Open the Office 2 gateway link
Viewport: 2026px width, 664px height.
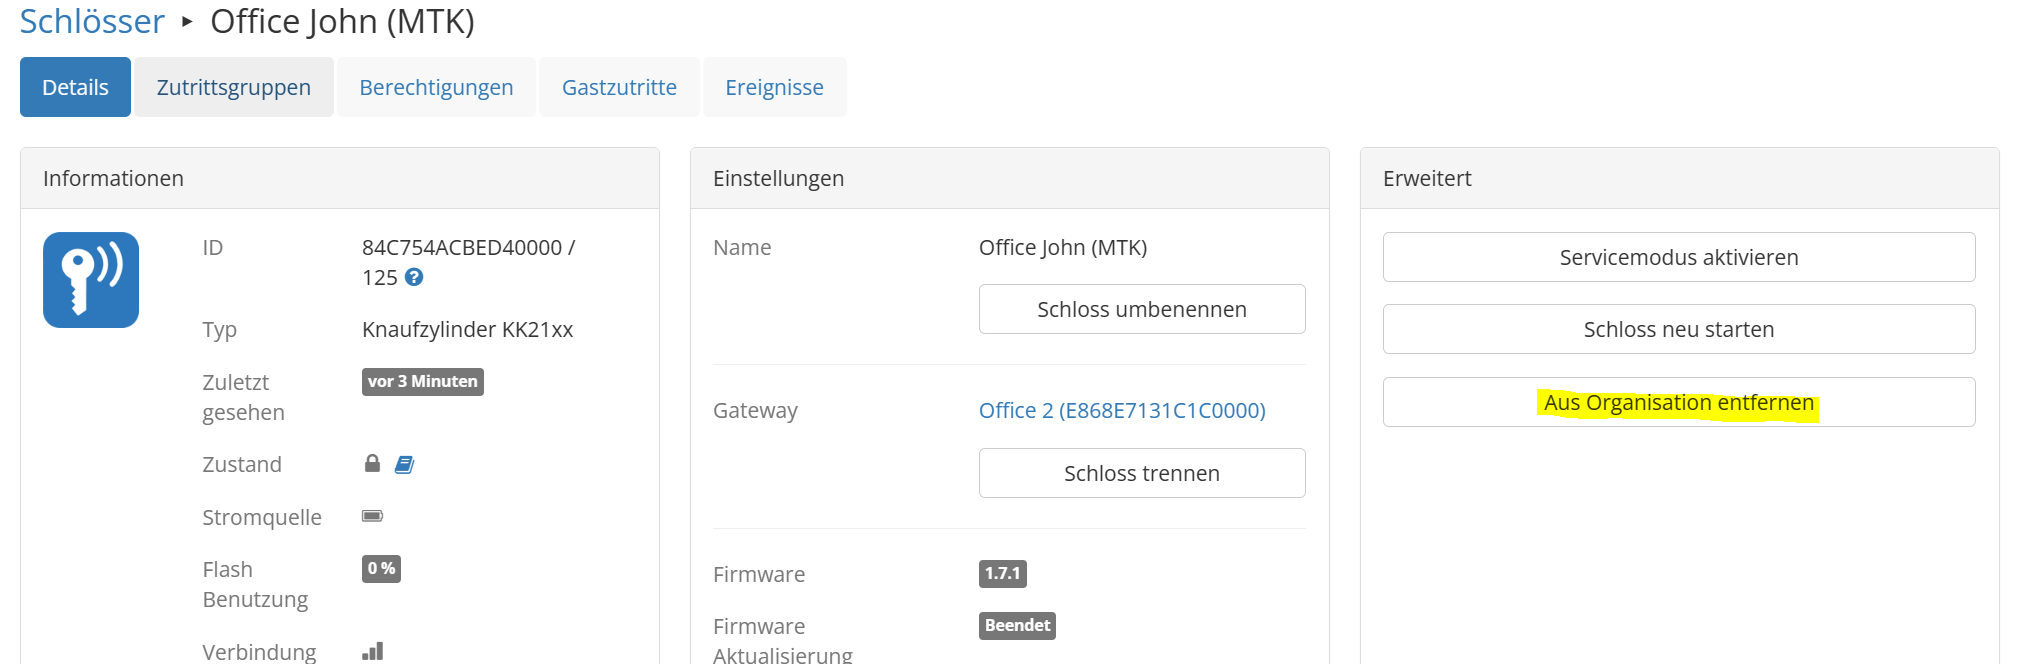pyautogui.click(x=1122, y=410)
